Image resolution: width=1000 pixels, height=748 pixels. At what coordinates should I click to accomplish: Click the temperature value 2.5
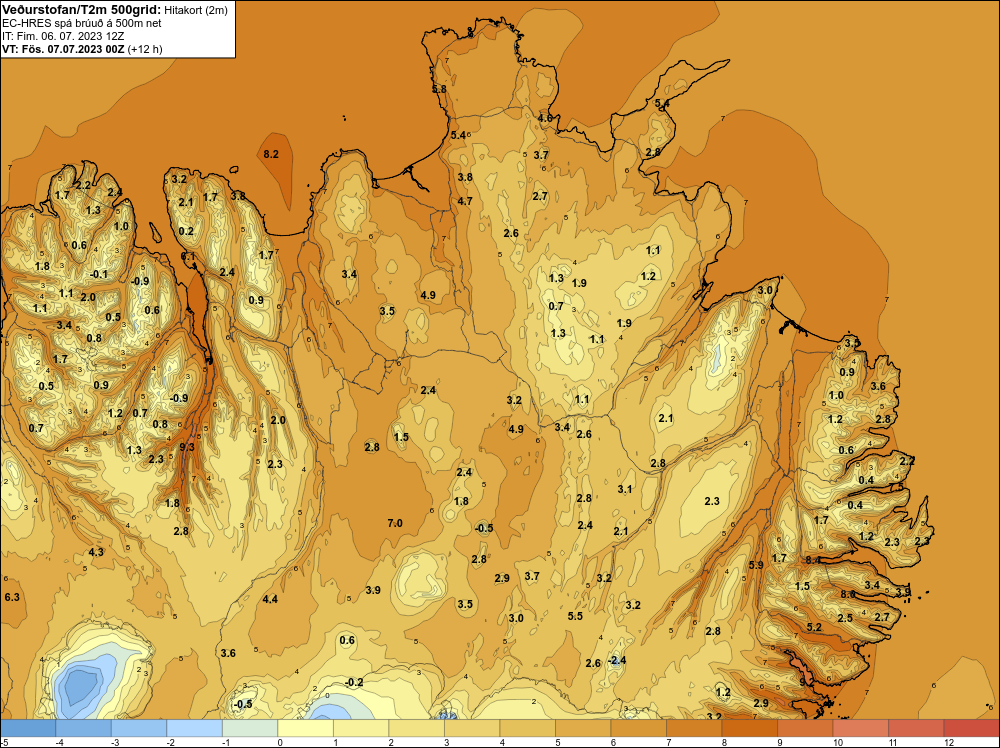[845, 618]
